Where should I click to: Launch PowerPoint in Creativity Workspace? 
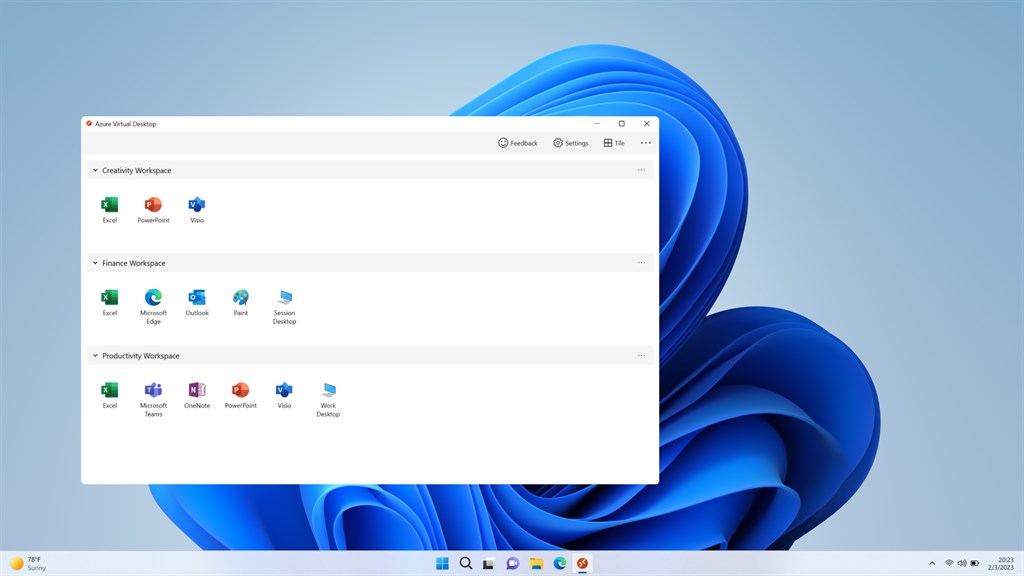coord(153,210)
